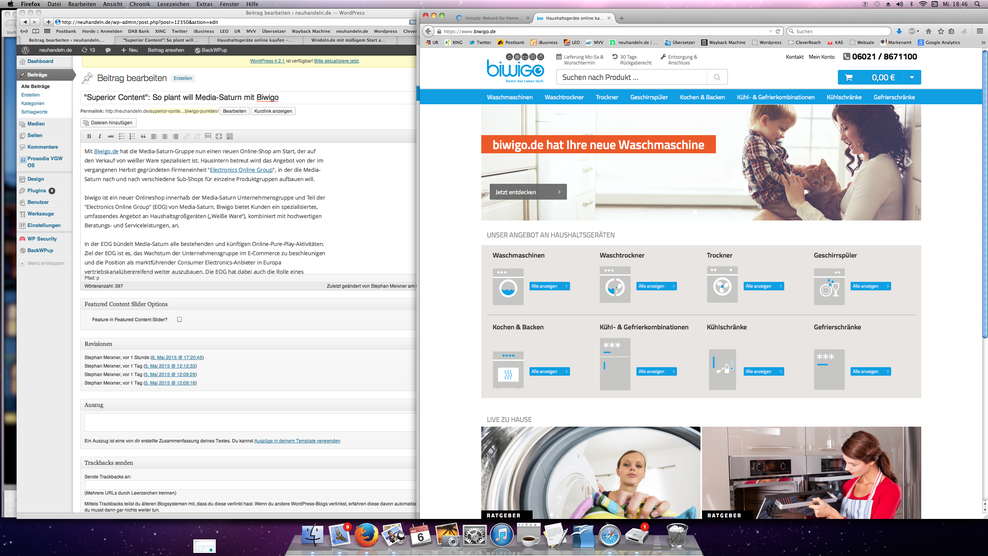The height and width of the screenshot is (556, 988).
Task: Click the Bitte aktualisiere jetzt link
Action: click(336, 61)
